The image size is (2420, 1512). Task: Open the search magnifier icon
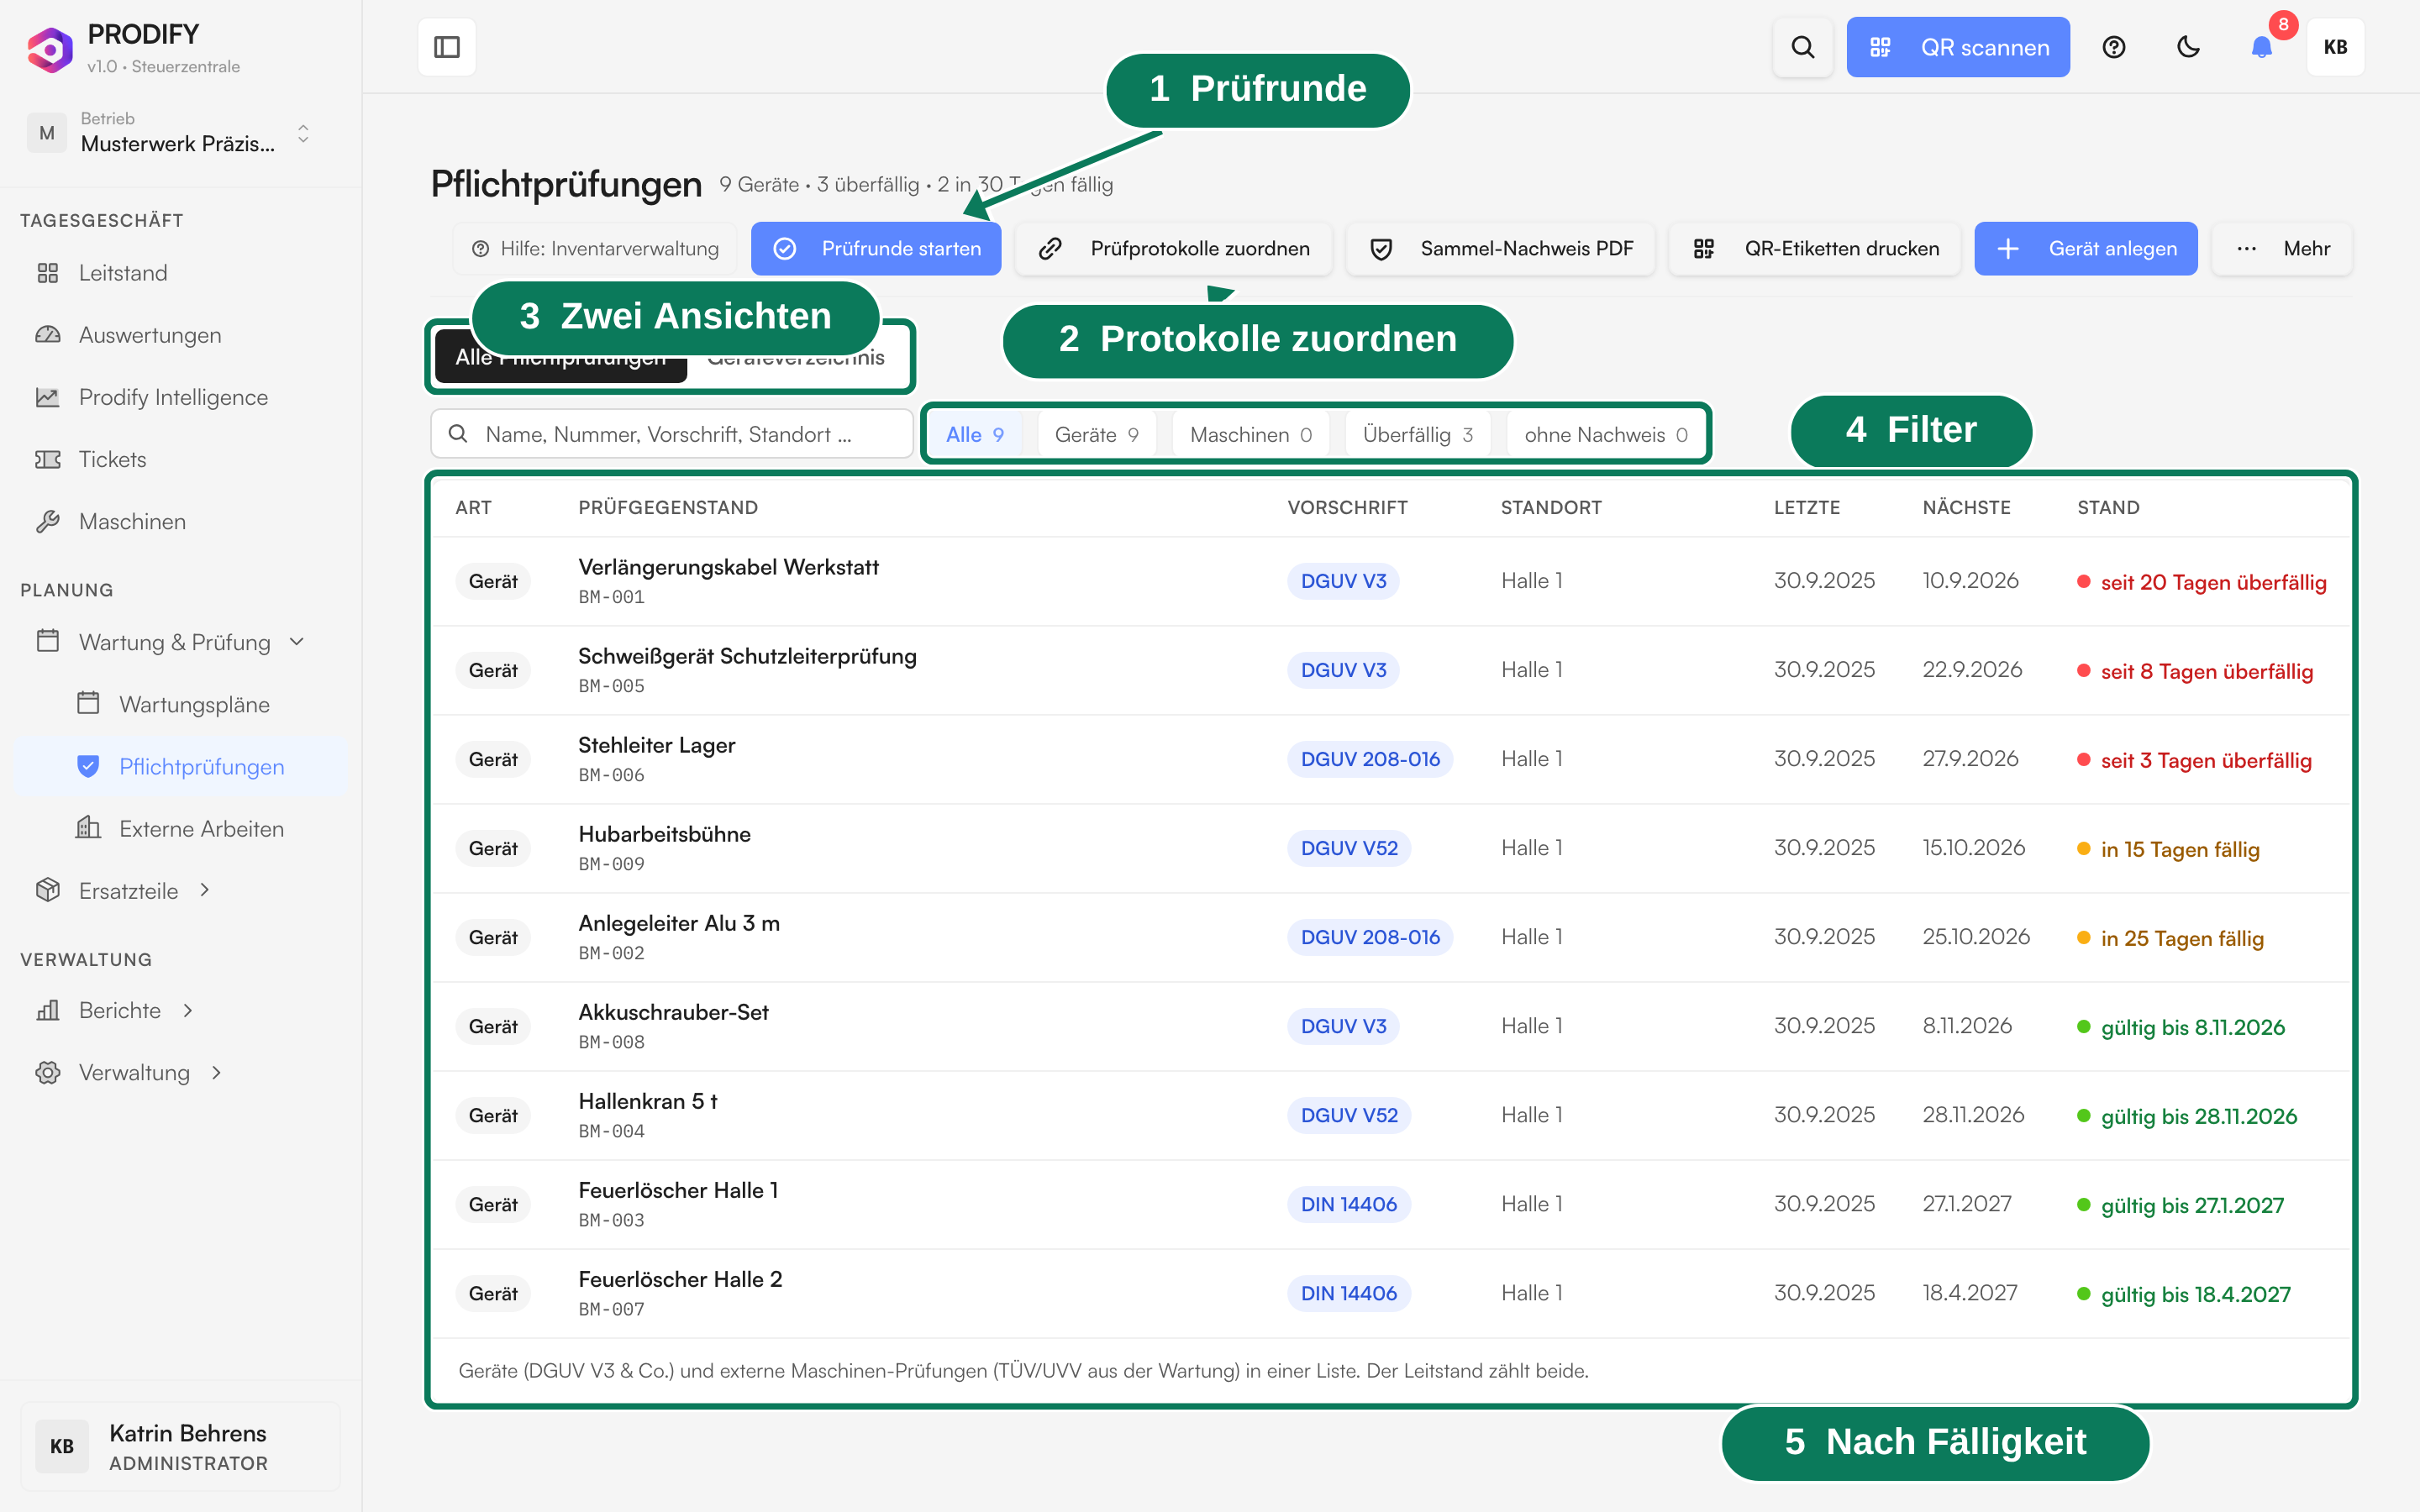tap(1802, 47)
